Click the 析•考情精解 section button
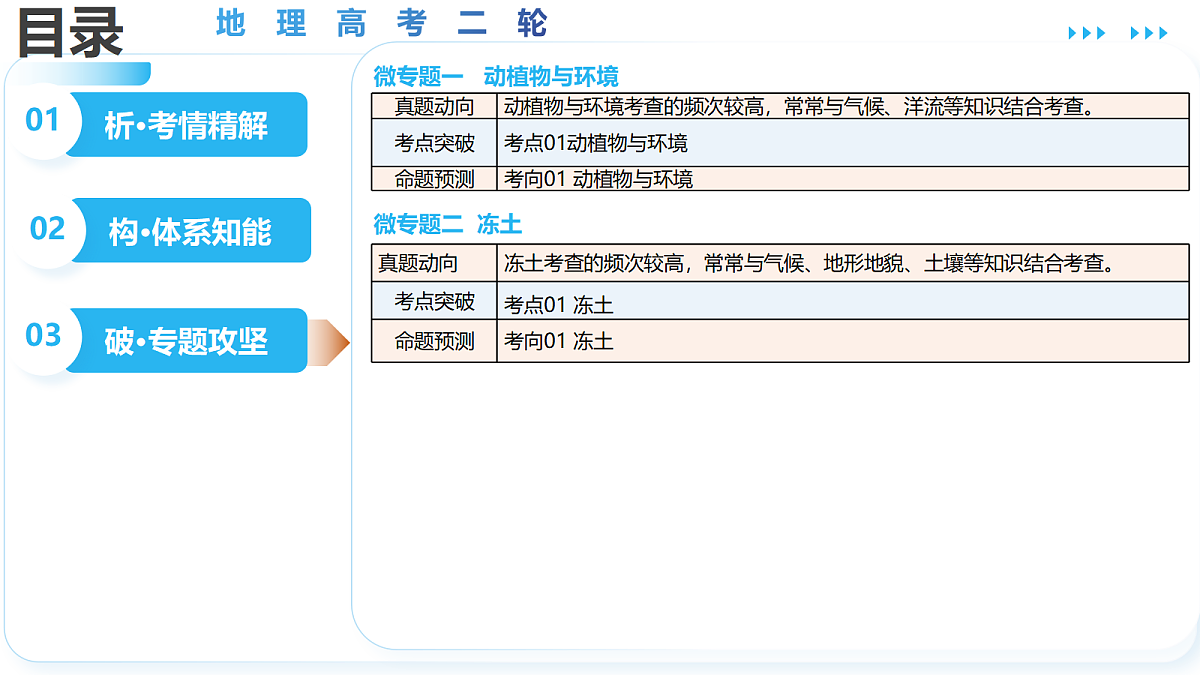The image size is (1200, 675). point(186,125)
